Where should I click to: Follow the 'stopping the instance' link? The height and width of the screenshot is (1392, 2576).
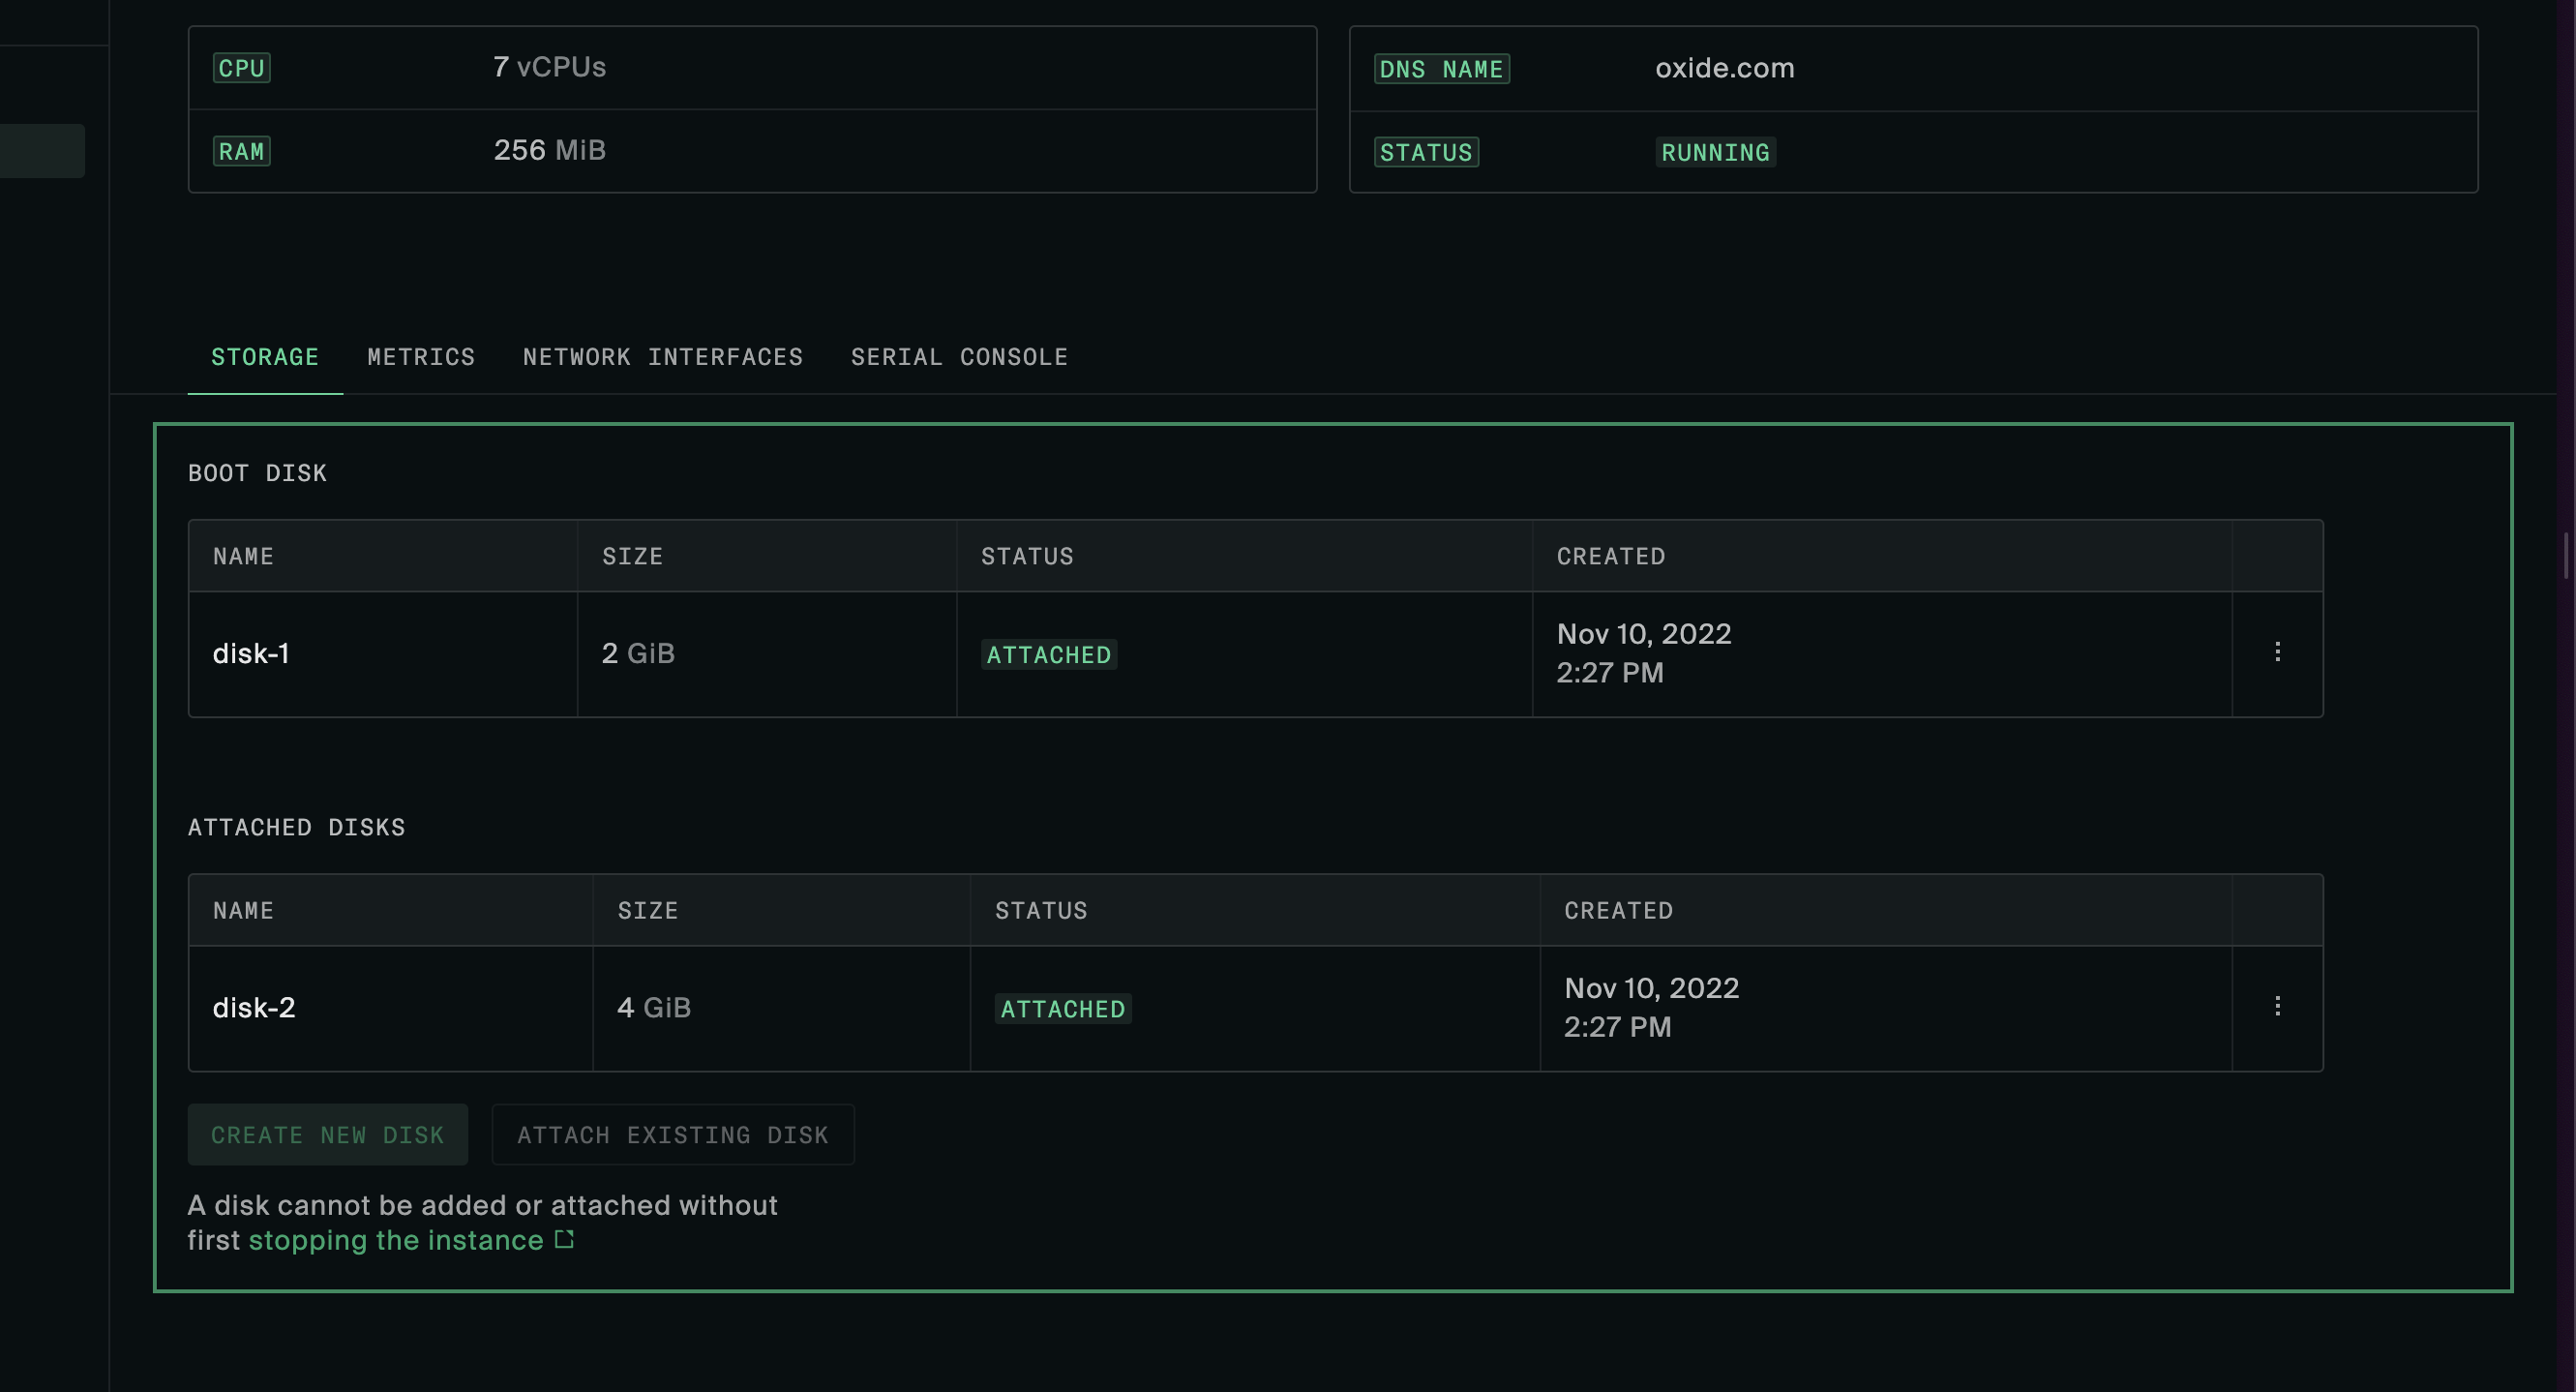tap(395, 1240)
